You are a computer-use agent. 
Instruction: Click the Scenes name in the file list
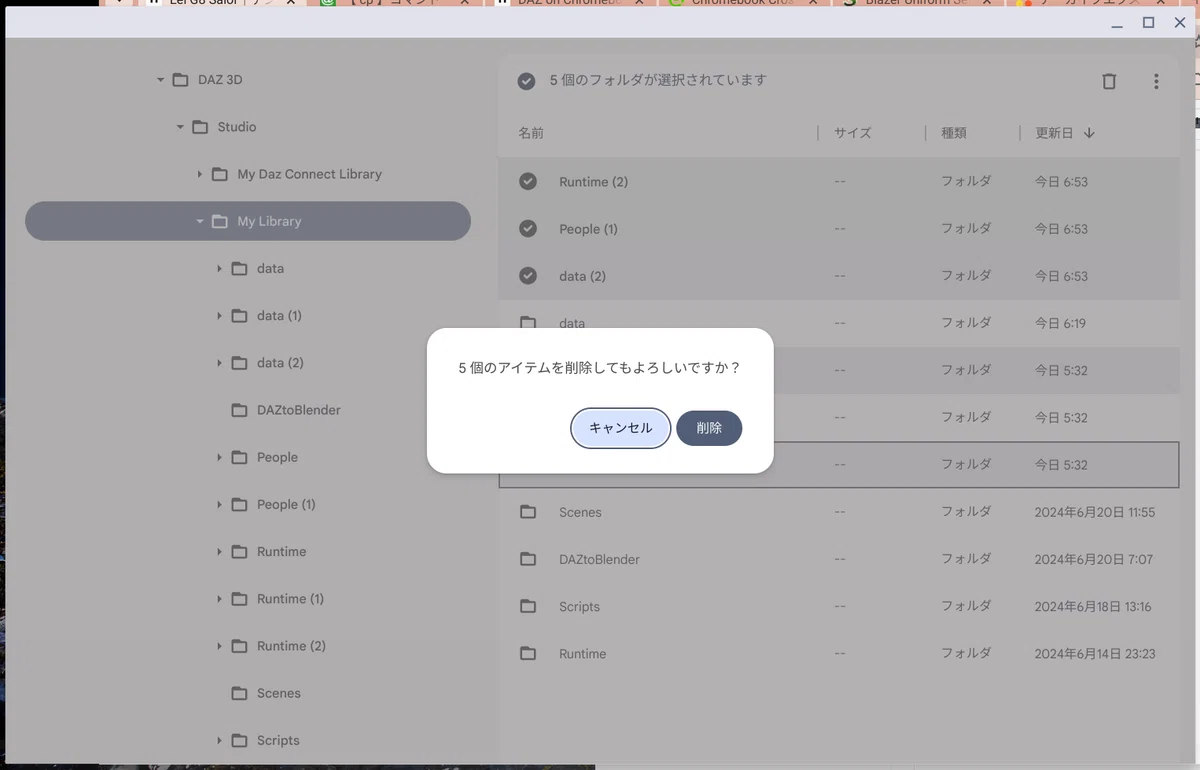[x=580, y=512]
